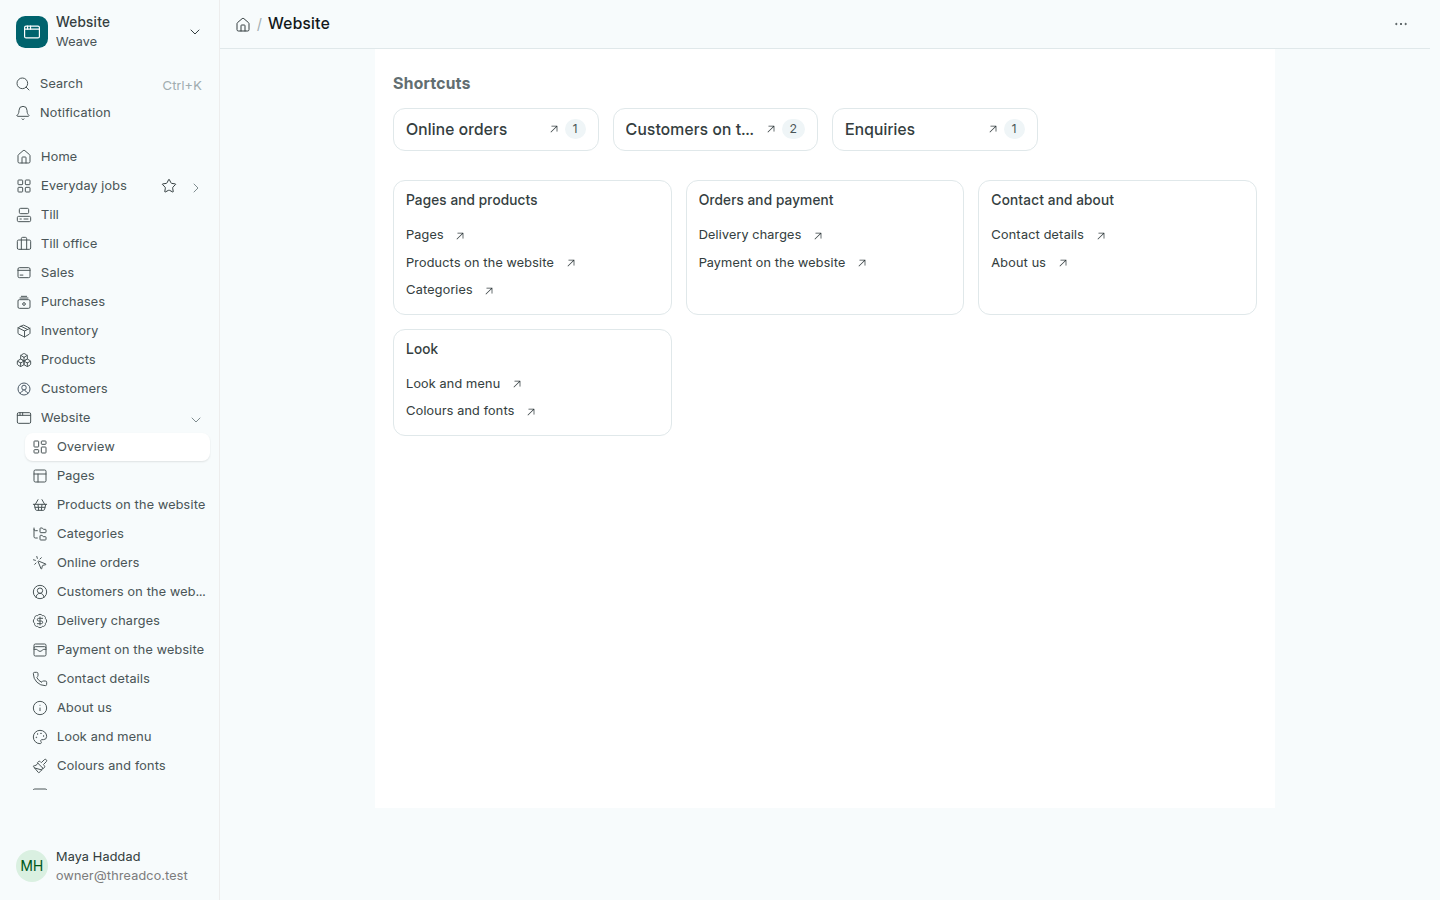Viewport: 1440px width, 900px height.
Task: Click the Look and menu palette icon
Action: click(x=40, y=737)
